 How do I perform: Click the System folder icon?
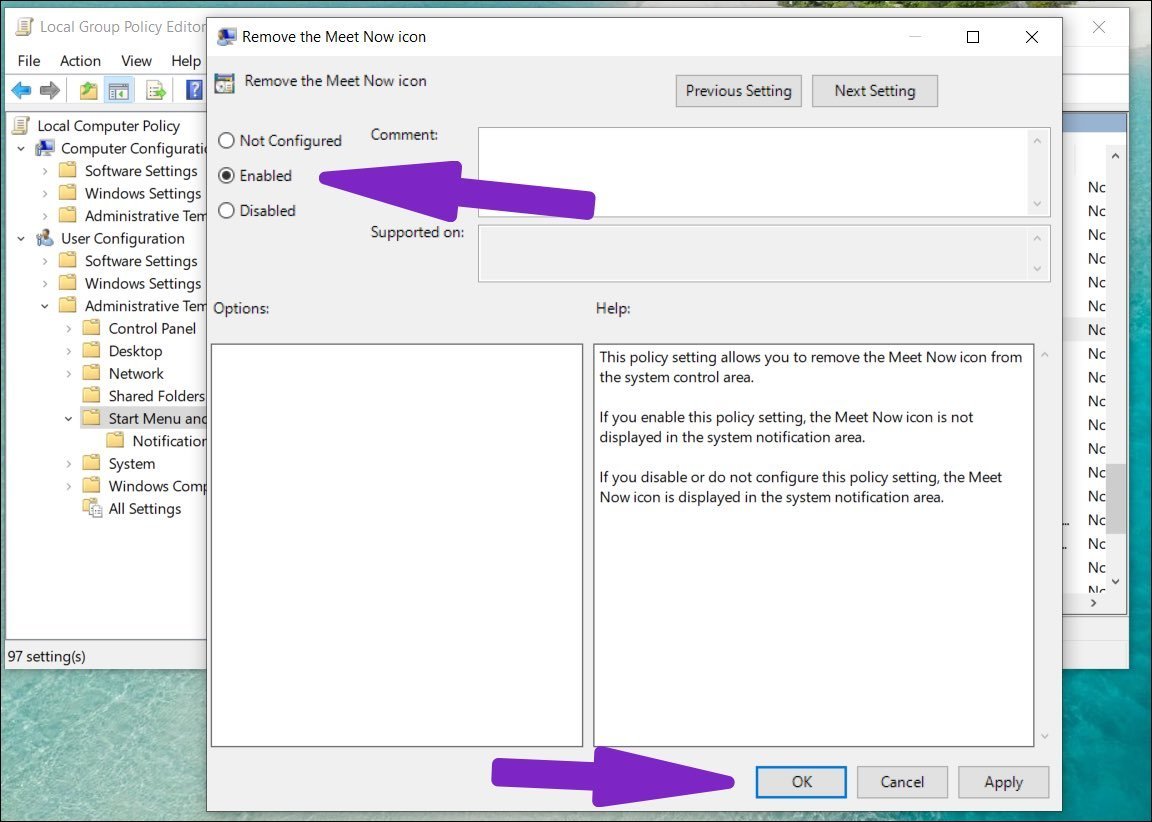92,463
